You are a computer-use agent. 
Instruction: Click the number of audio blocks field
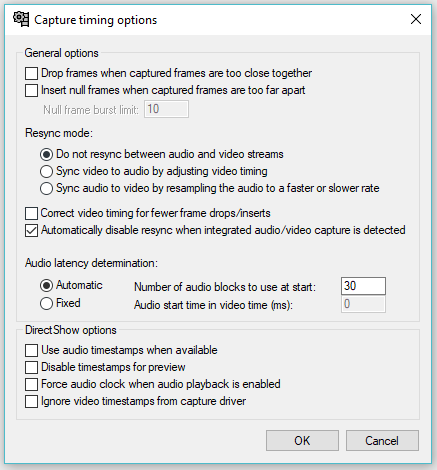(363, 286)
